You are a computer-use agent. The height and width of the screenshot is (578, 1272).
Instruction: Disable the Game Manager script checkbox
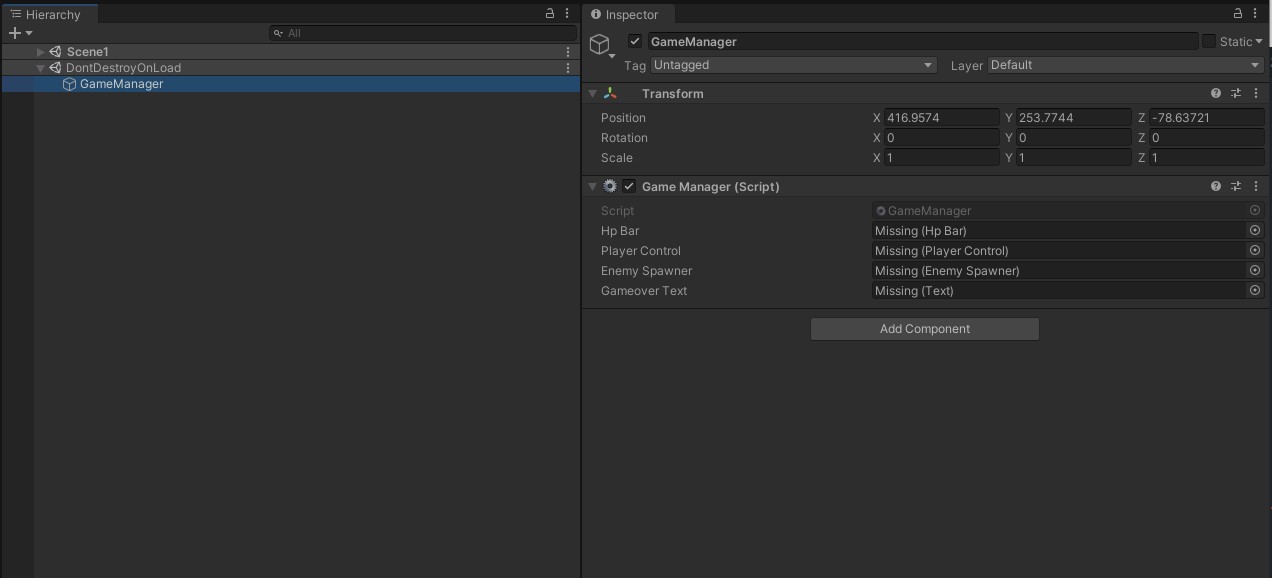pos(629,186)
